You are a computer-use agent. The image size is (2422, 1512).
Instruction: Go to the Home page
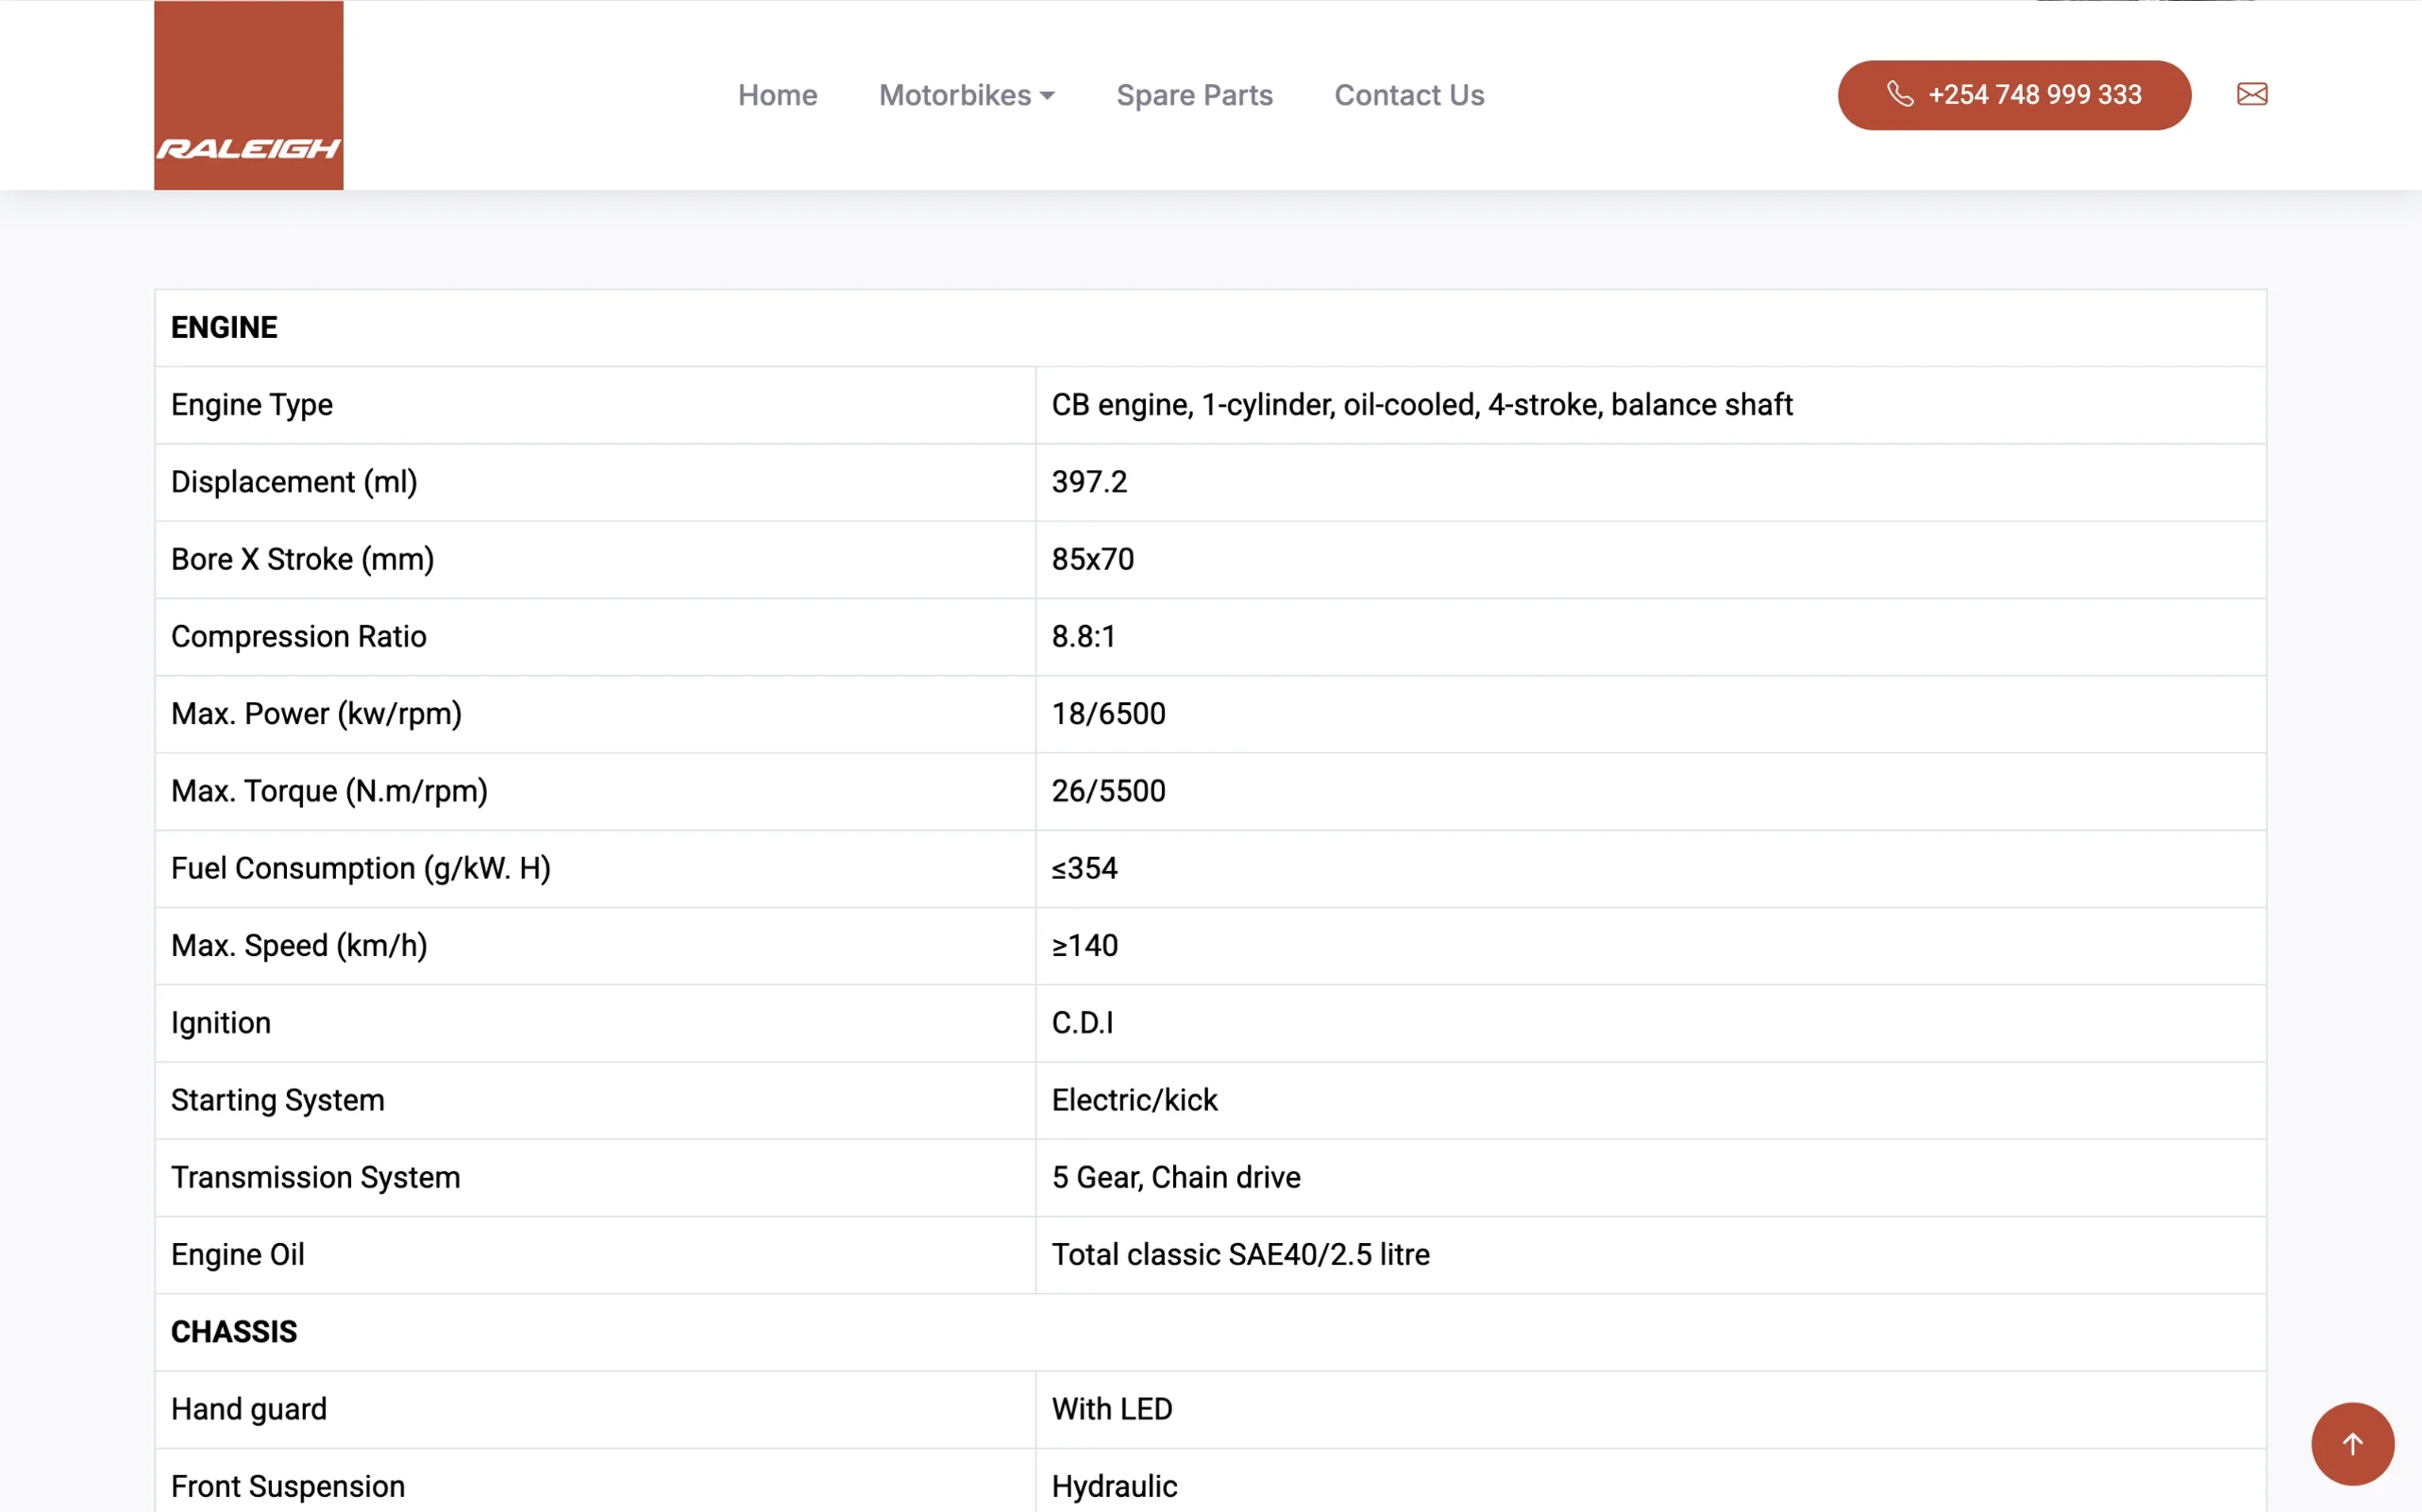click(x=777, y=95)
